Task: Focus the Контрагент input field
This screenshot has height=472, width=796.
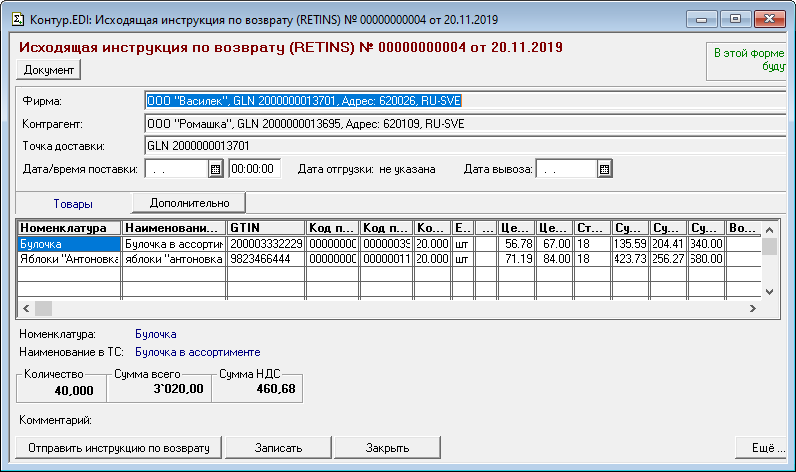Action: coord(466,124)
